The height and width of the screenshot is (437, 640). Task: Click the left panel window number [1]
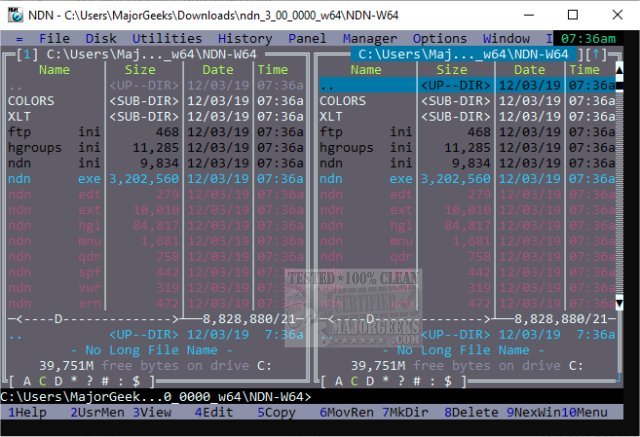[x=27, y=54]
